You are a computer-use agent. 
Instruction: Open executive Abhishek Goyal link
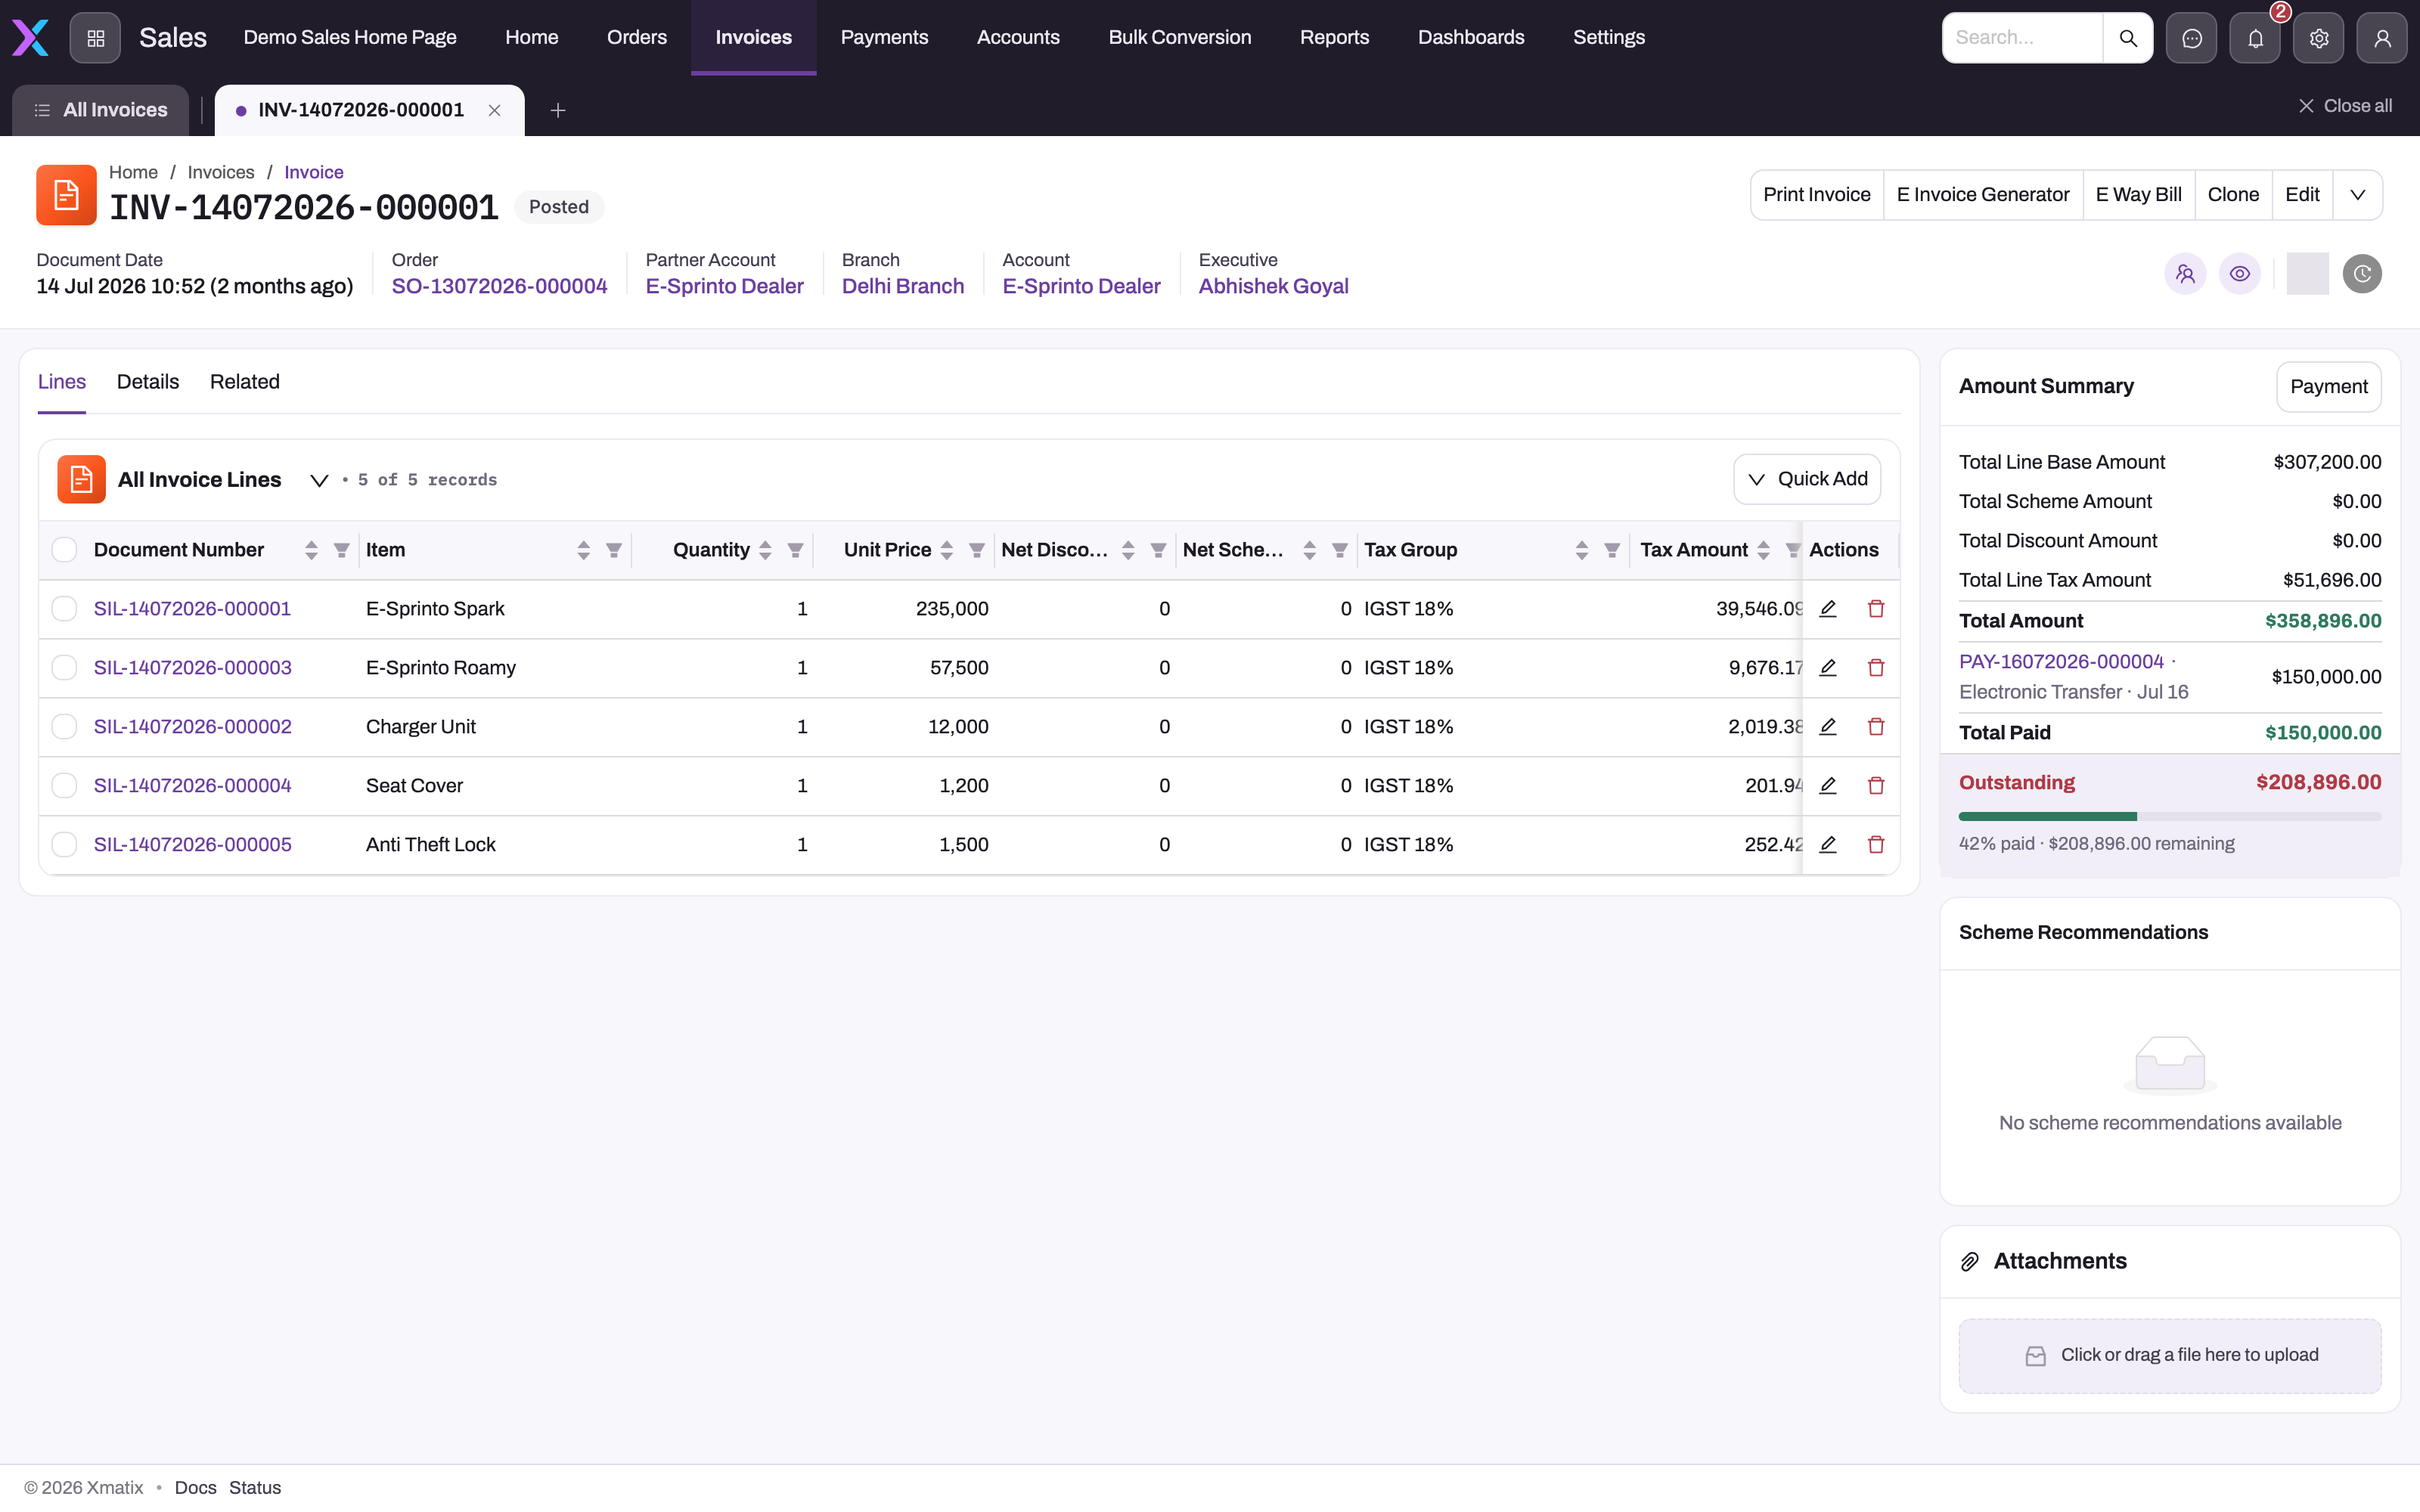coord(1273,286)
